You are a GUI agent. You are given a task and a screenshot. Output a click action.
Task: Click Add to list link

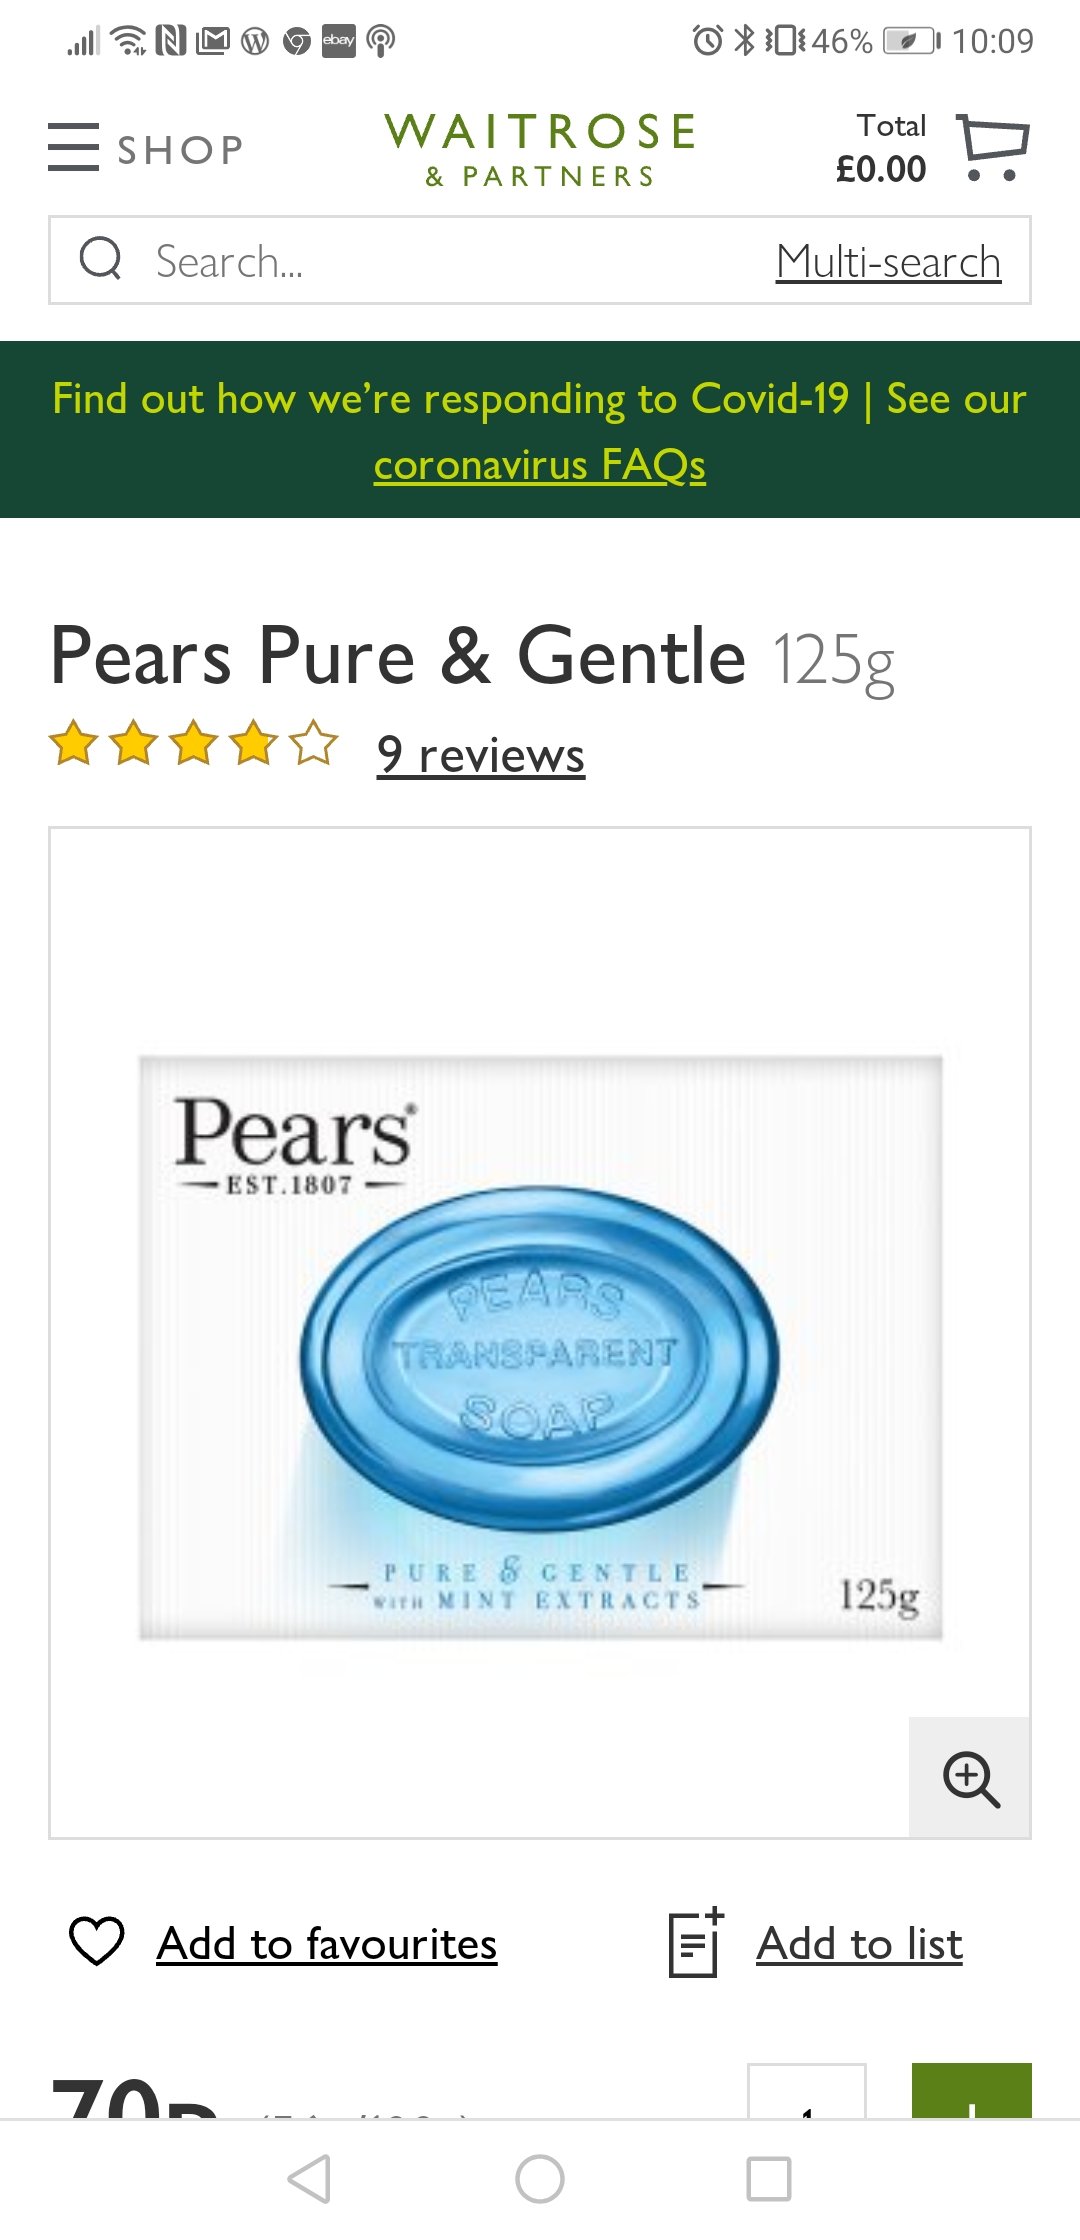click(860, 1944)
